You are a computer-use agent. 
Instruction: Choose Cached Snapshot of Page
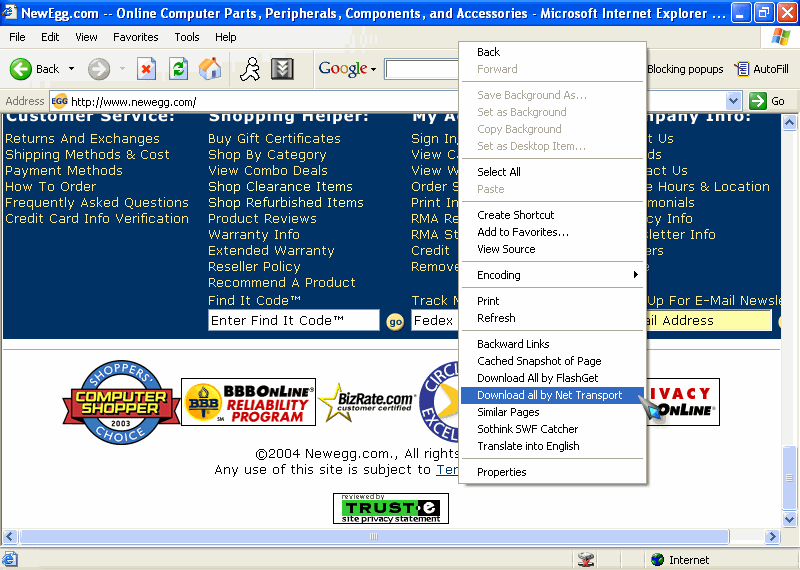(x=554, y=361)
